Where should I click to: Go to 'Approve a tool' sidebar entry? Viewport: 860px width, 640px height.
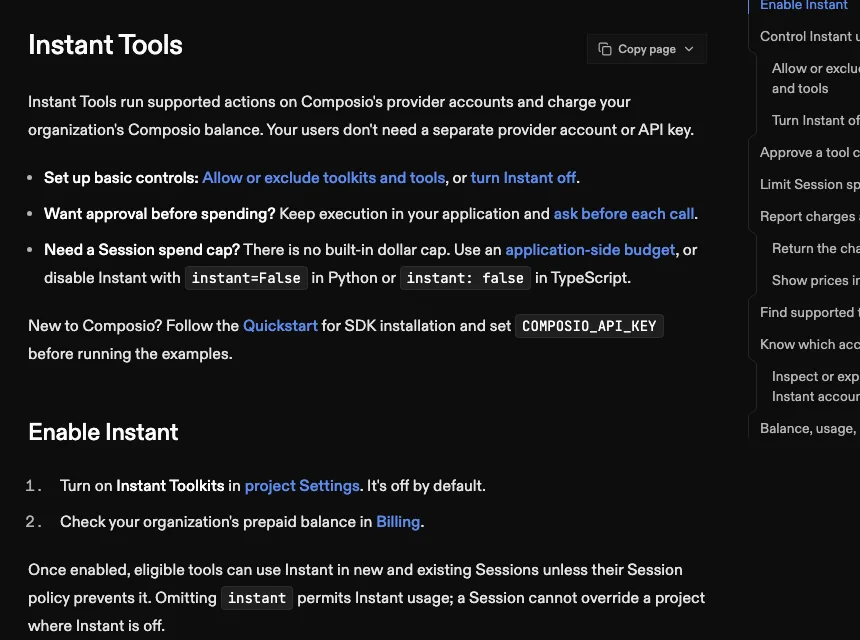(810, 152)
